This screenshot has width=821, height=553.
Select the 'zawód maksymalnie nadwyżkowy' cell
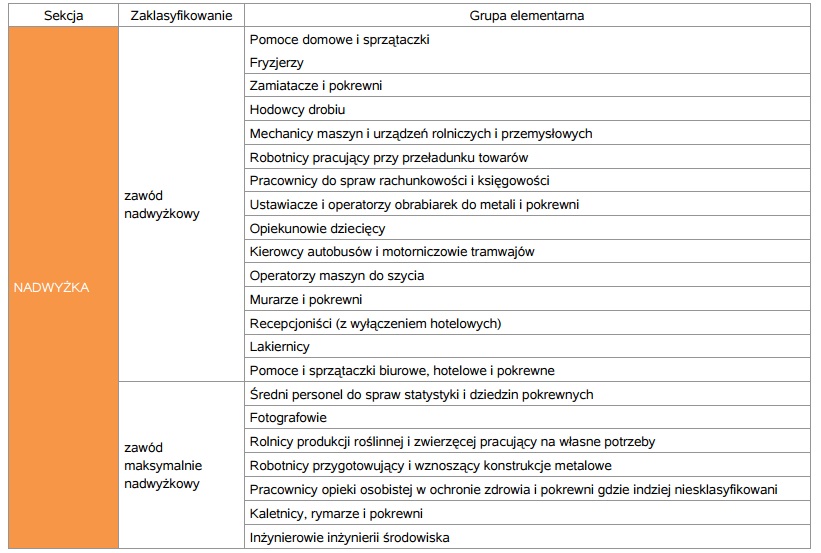point(181,465)
